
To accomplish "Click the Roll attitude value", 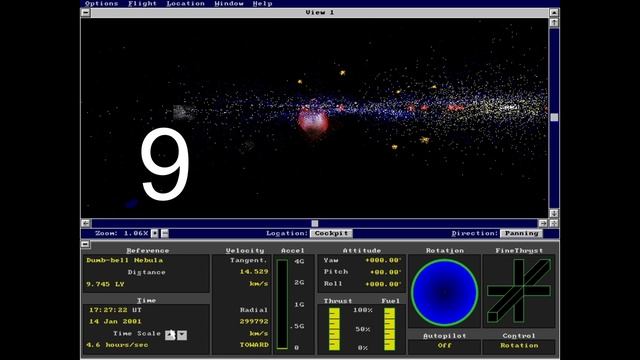I will point(383,284).
